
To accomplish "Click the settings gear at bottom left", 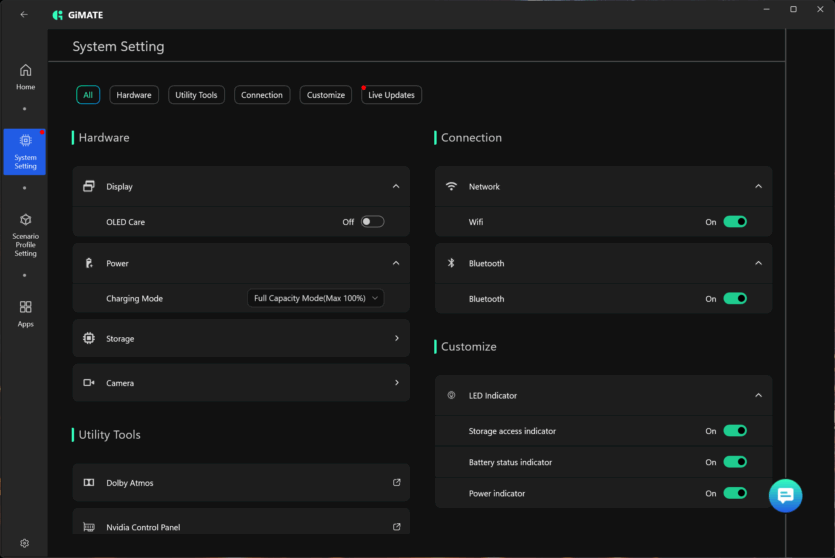I will [x=25, y=543].
